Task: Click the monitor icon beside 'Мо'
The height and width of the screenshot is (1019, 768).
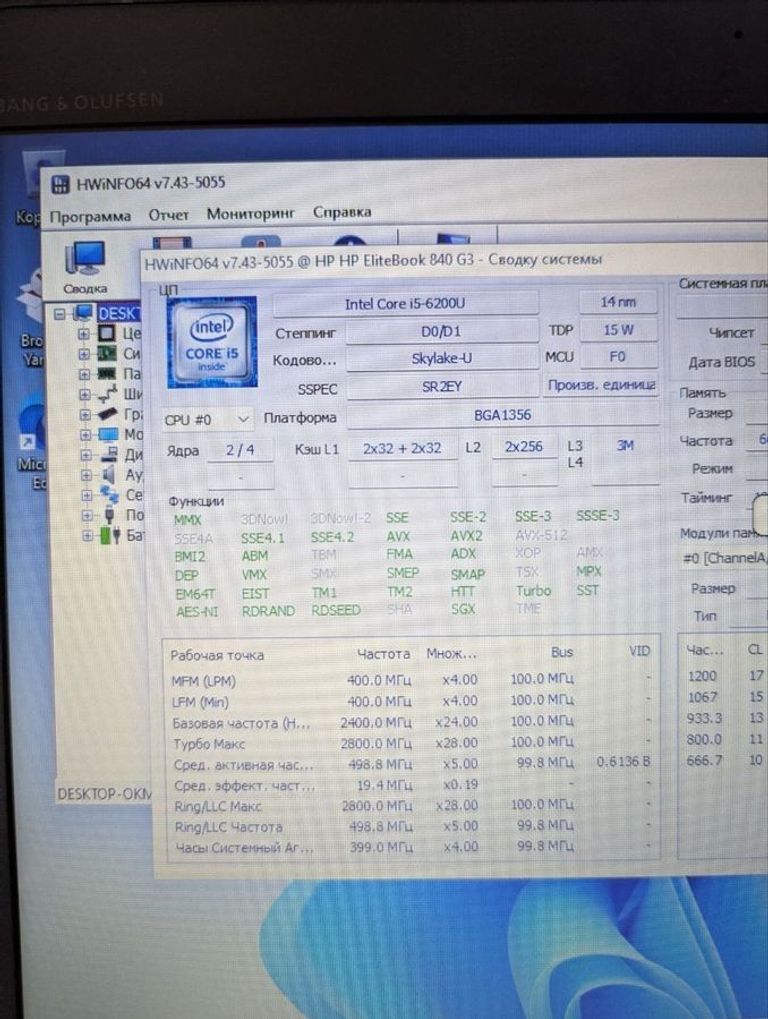Action: pyautogui.click(x=108, y=434)
